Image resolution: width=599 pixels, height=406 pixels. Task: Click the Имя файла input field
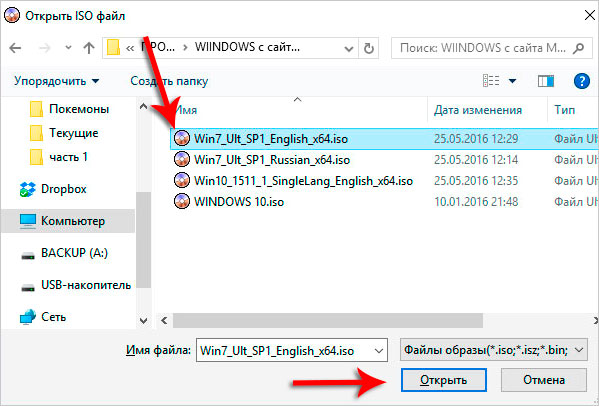click(x=292, y=350)
